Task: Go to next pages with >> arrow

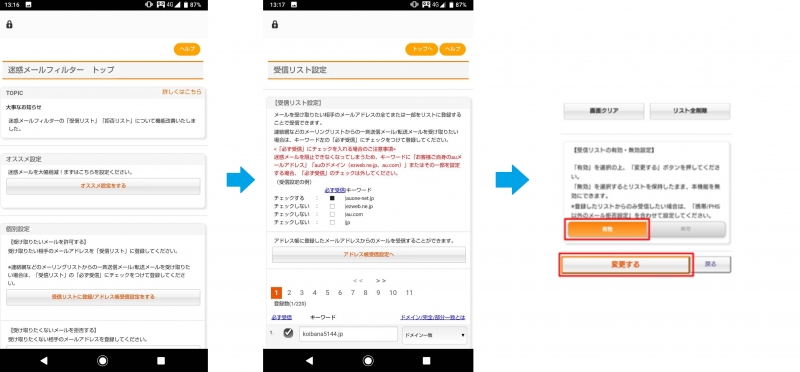Action: (x=381, y=281)
